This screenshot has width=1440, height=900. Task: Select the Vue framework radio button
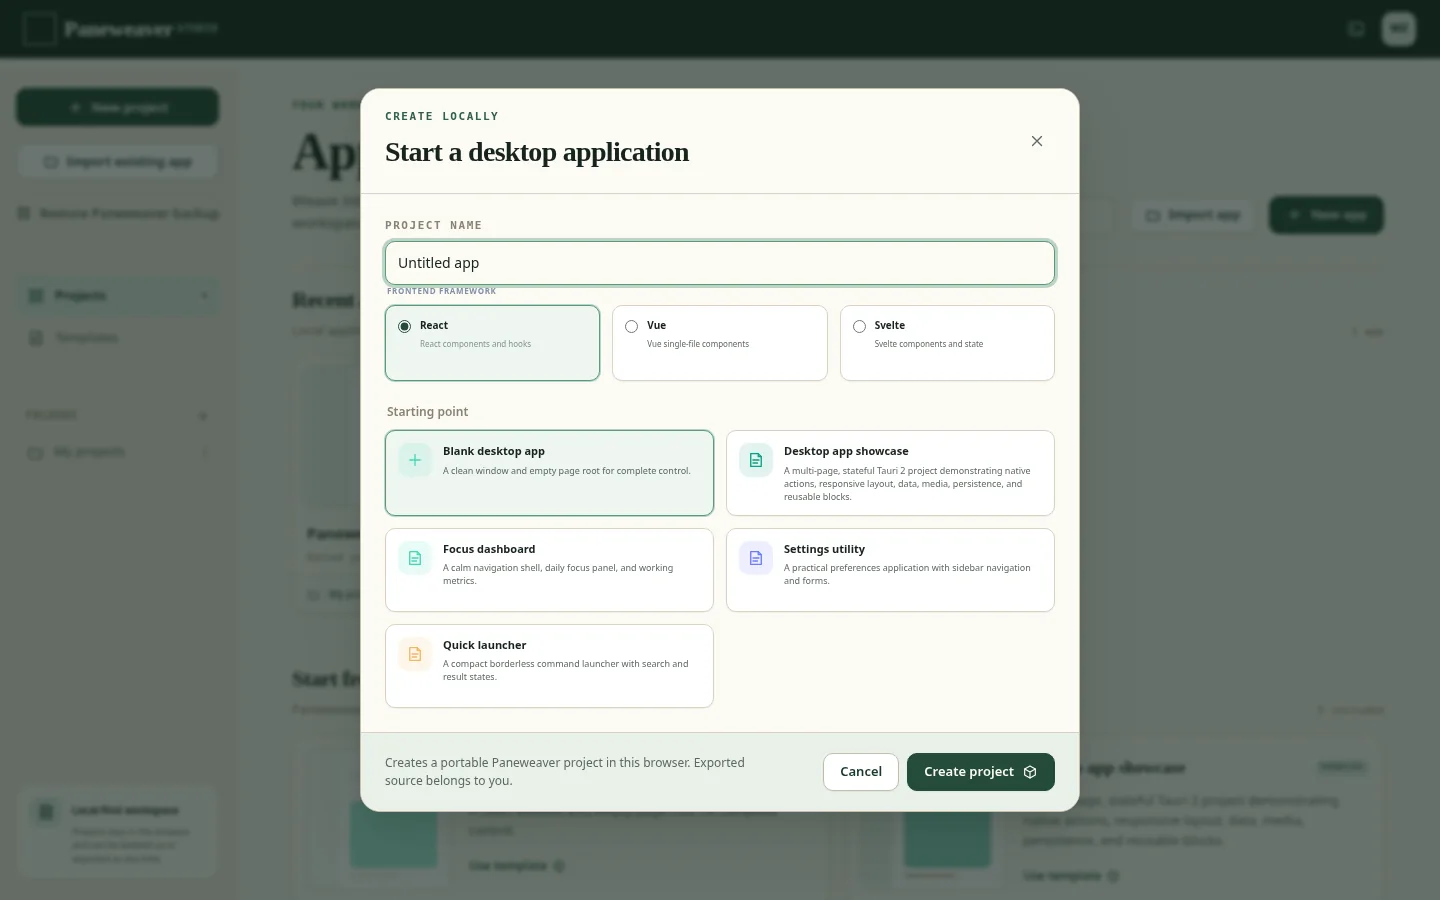(632, 326)
